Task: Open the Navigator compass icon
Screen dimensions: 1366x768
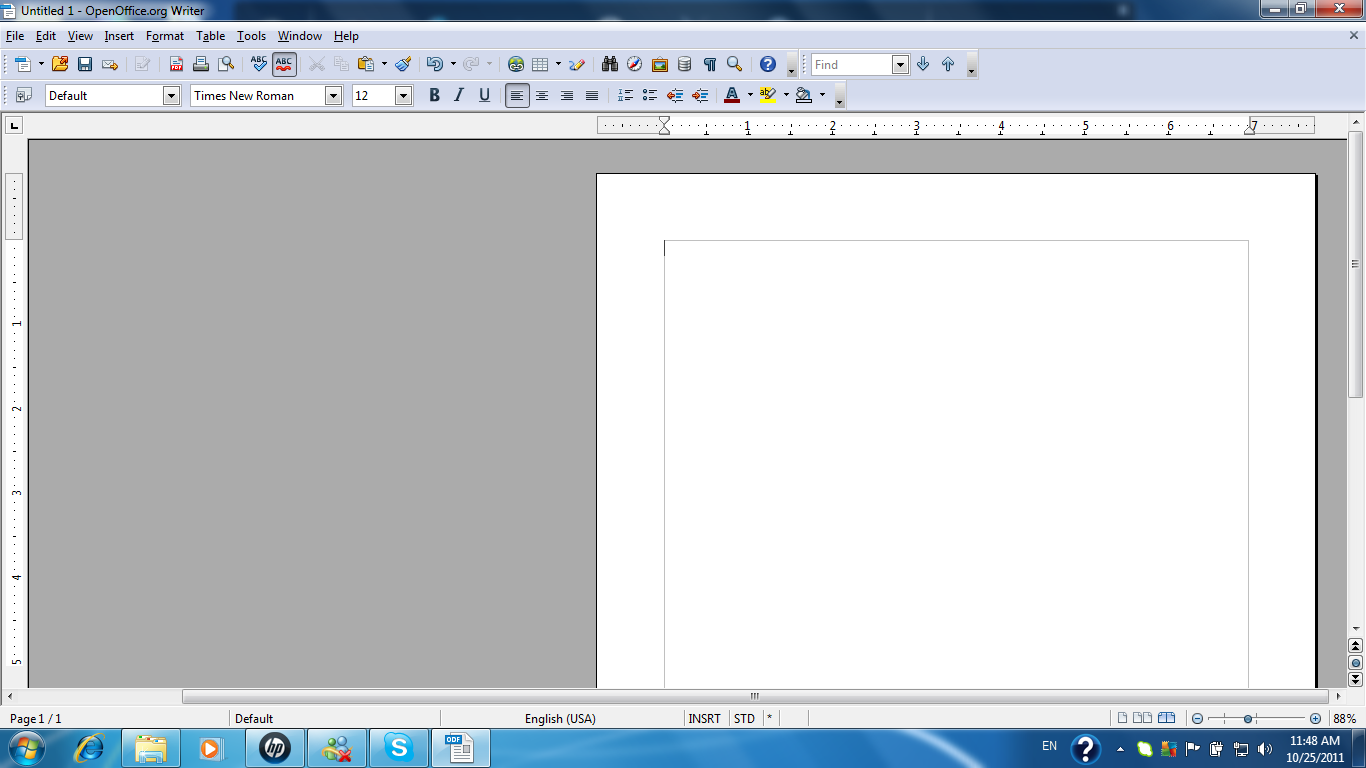Action: [634, 64]
